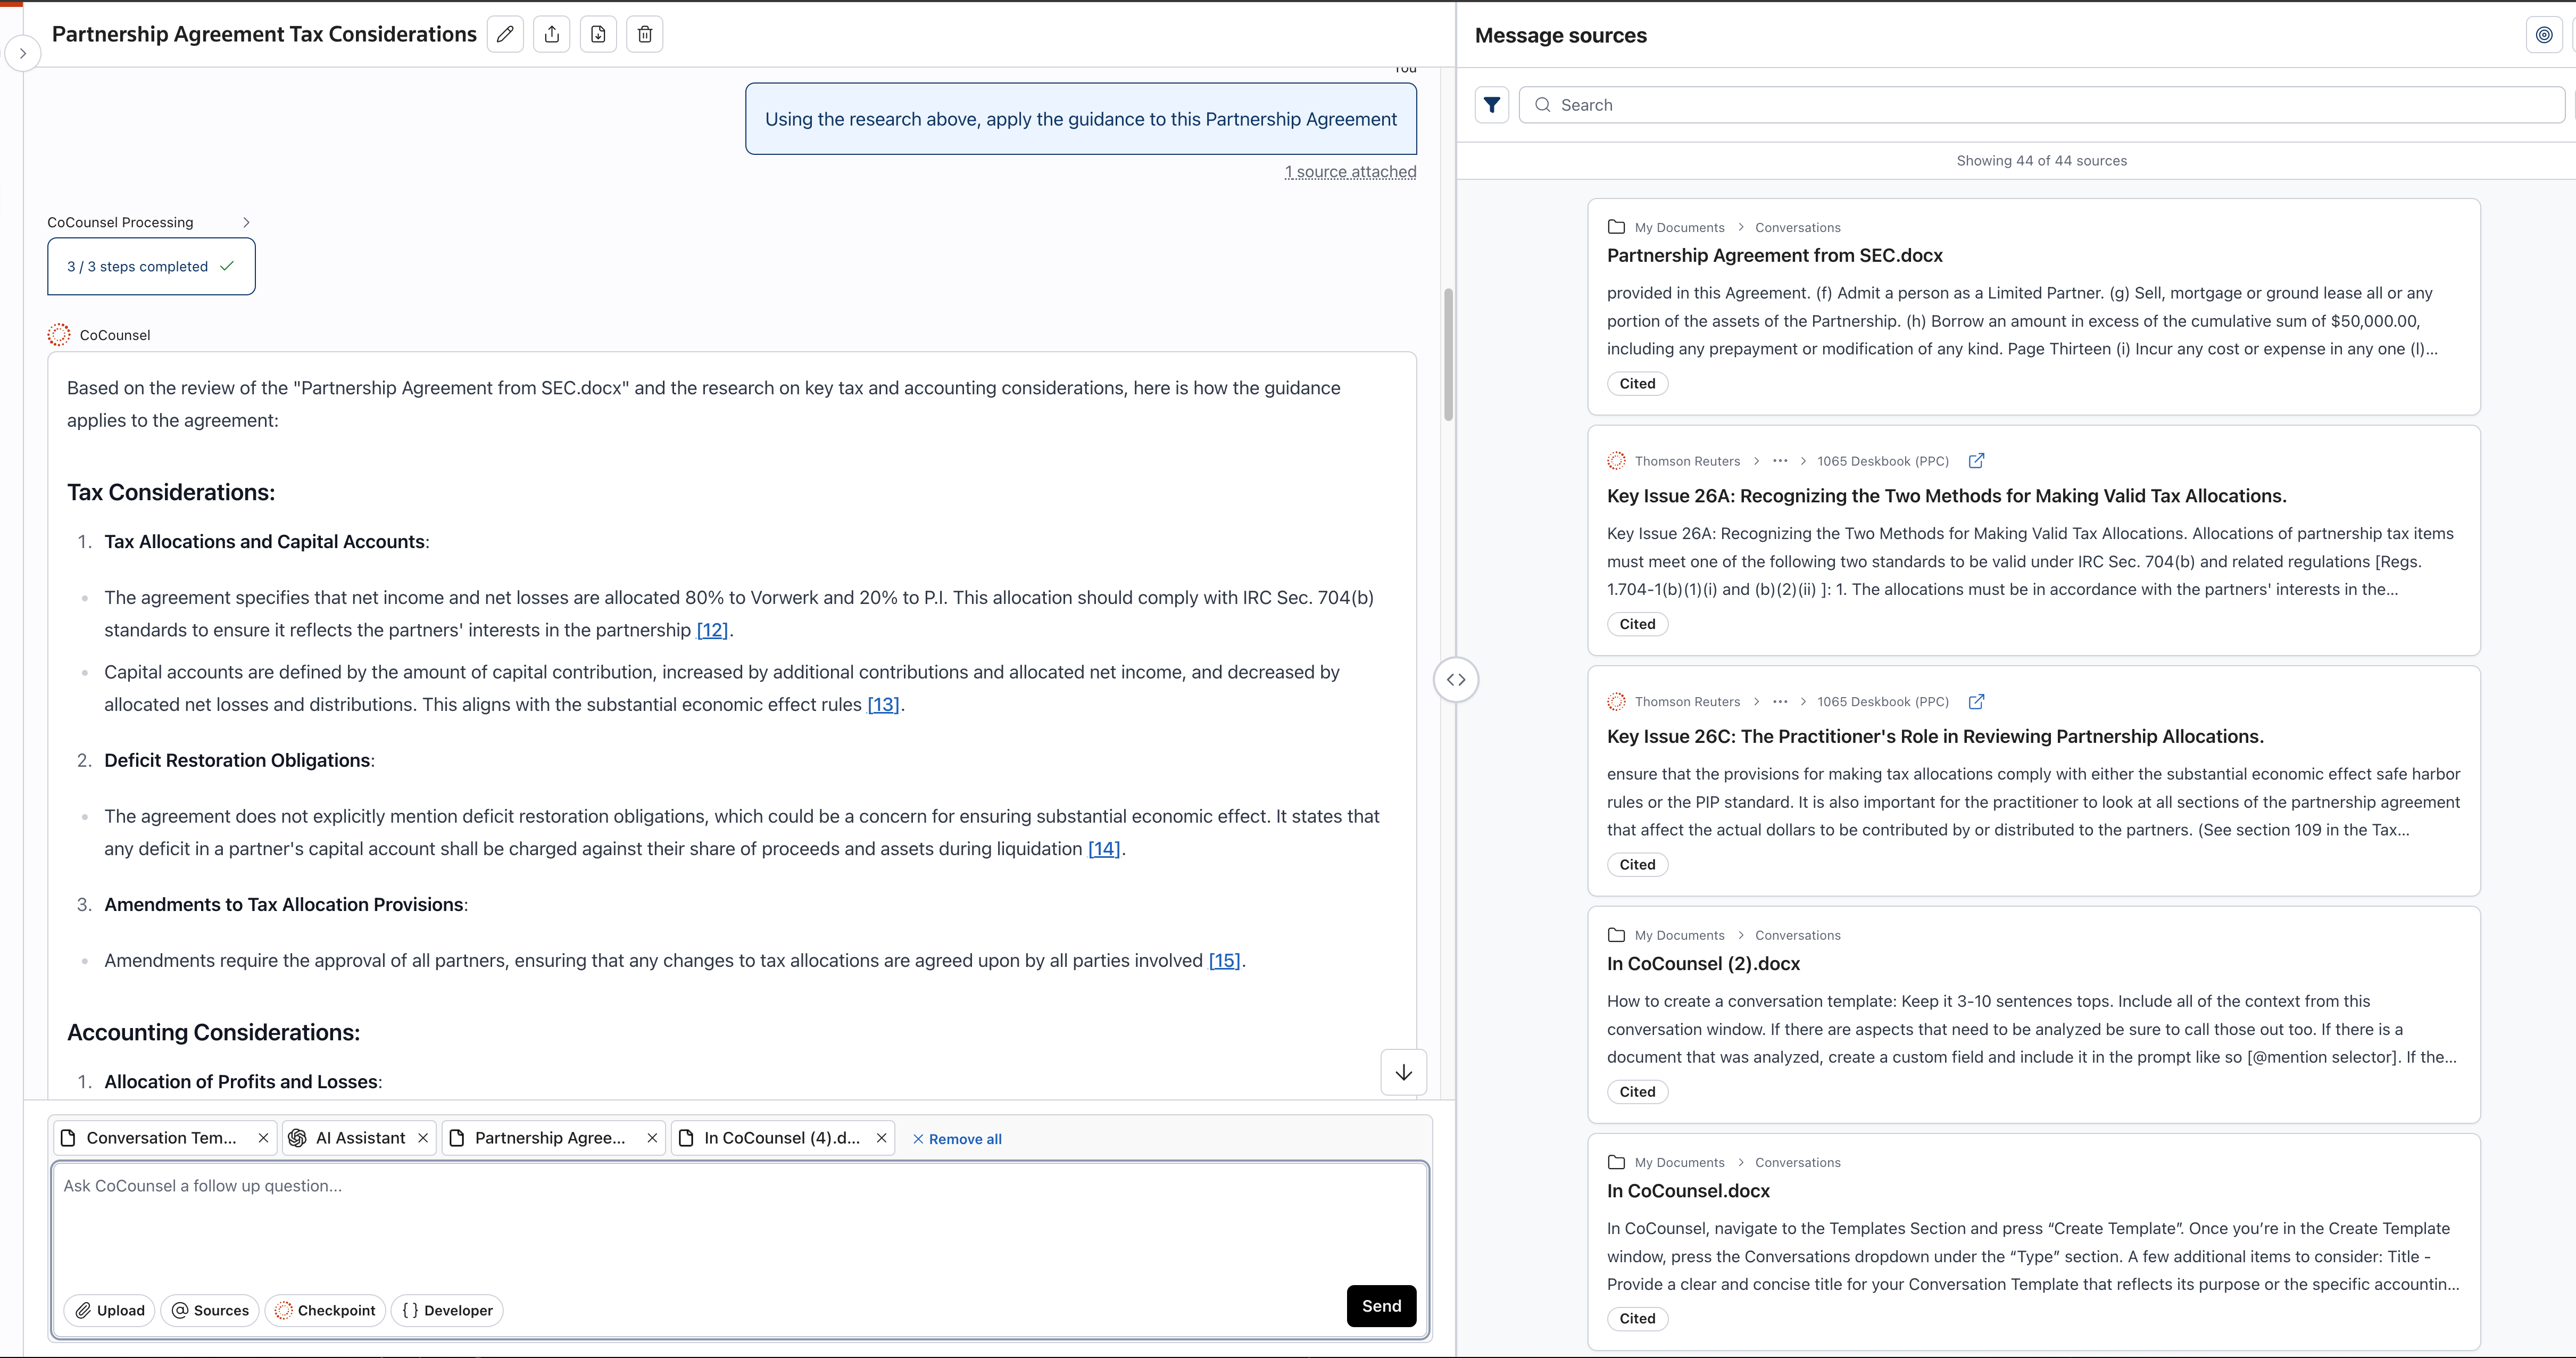Click the sources Search field

click(x=2040, y=105)
